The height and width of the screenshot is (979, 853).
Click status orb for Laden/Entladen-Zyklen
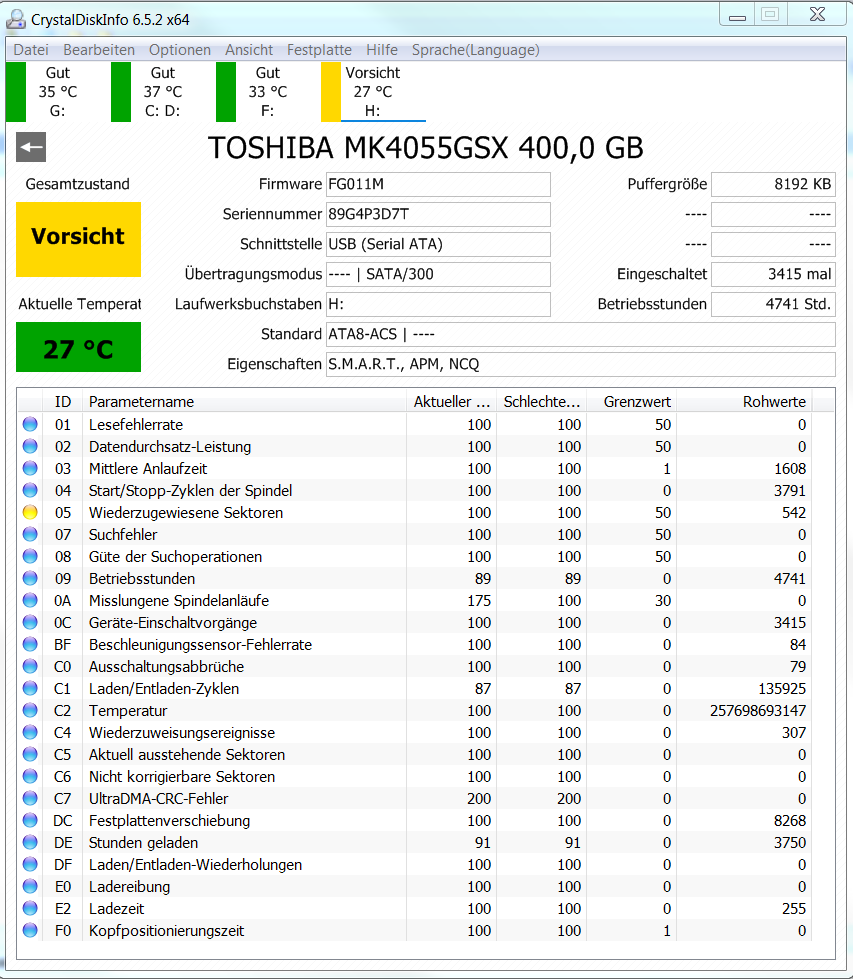coord(30,689)
